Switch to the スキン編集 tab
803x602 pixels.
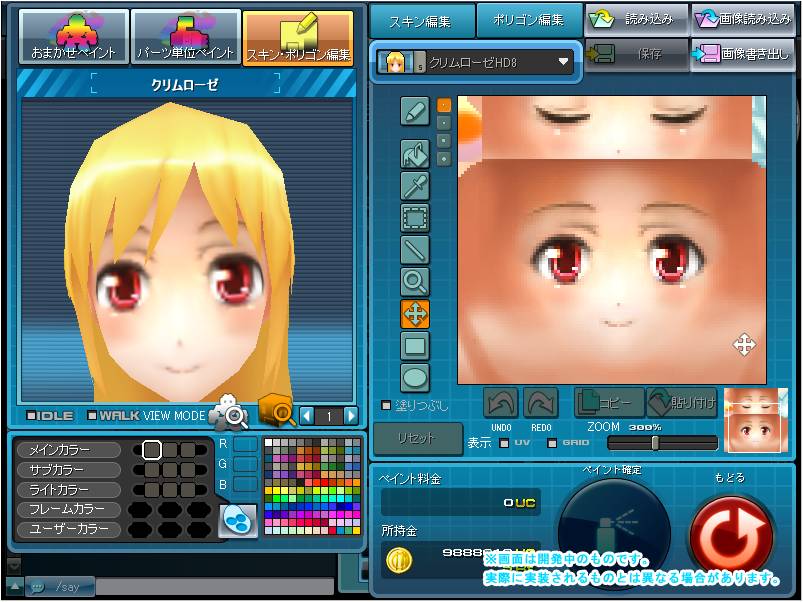[x=421, y=21]
